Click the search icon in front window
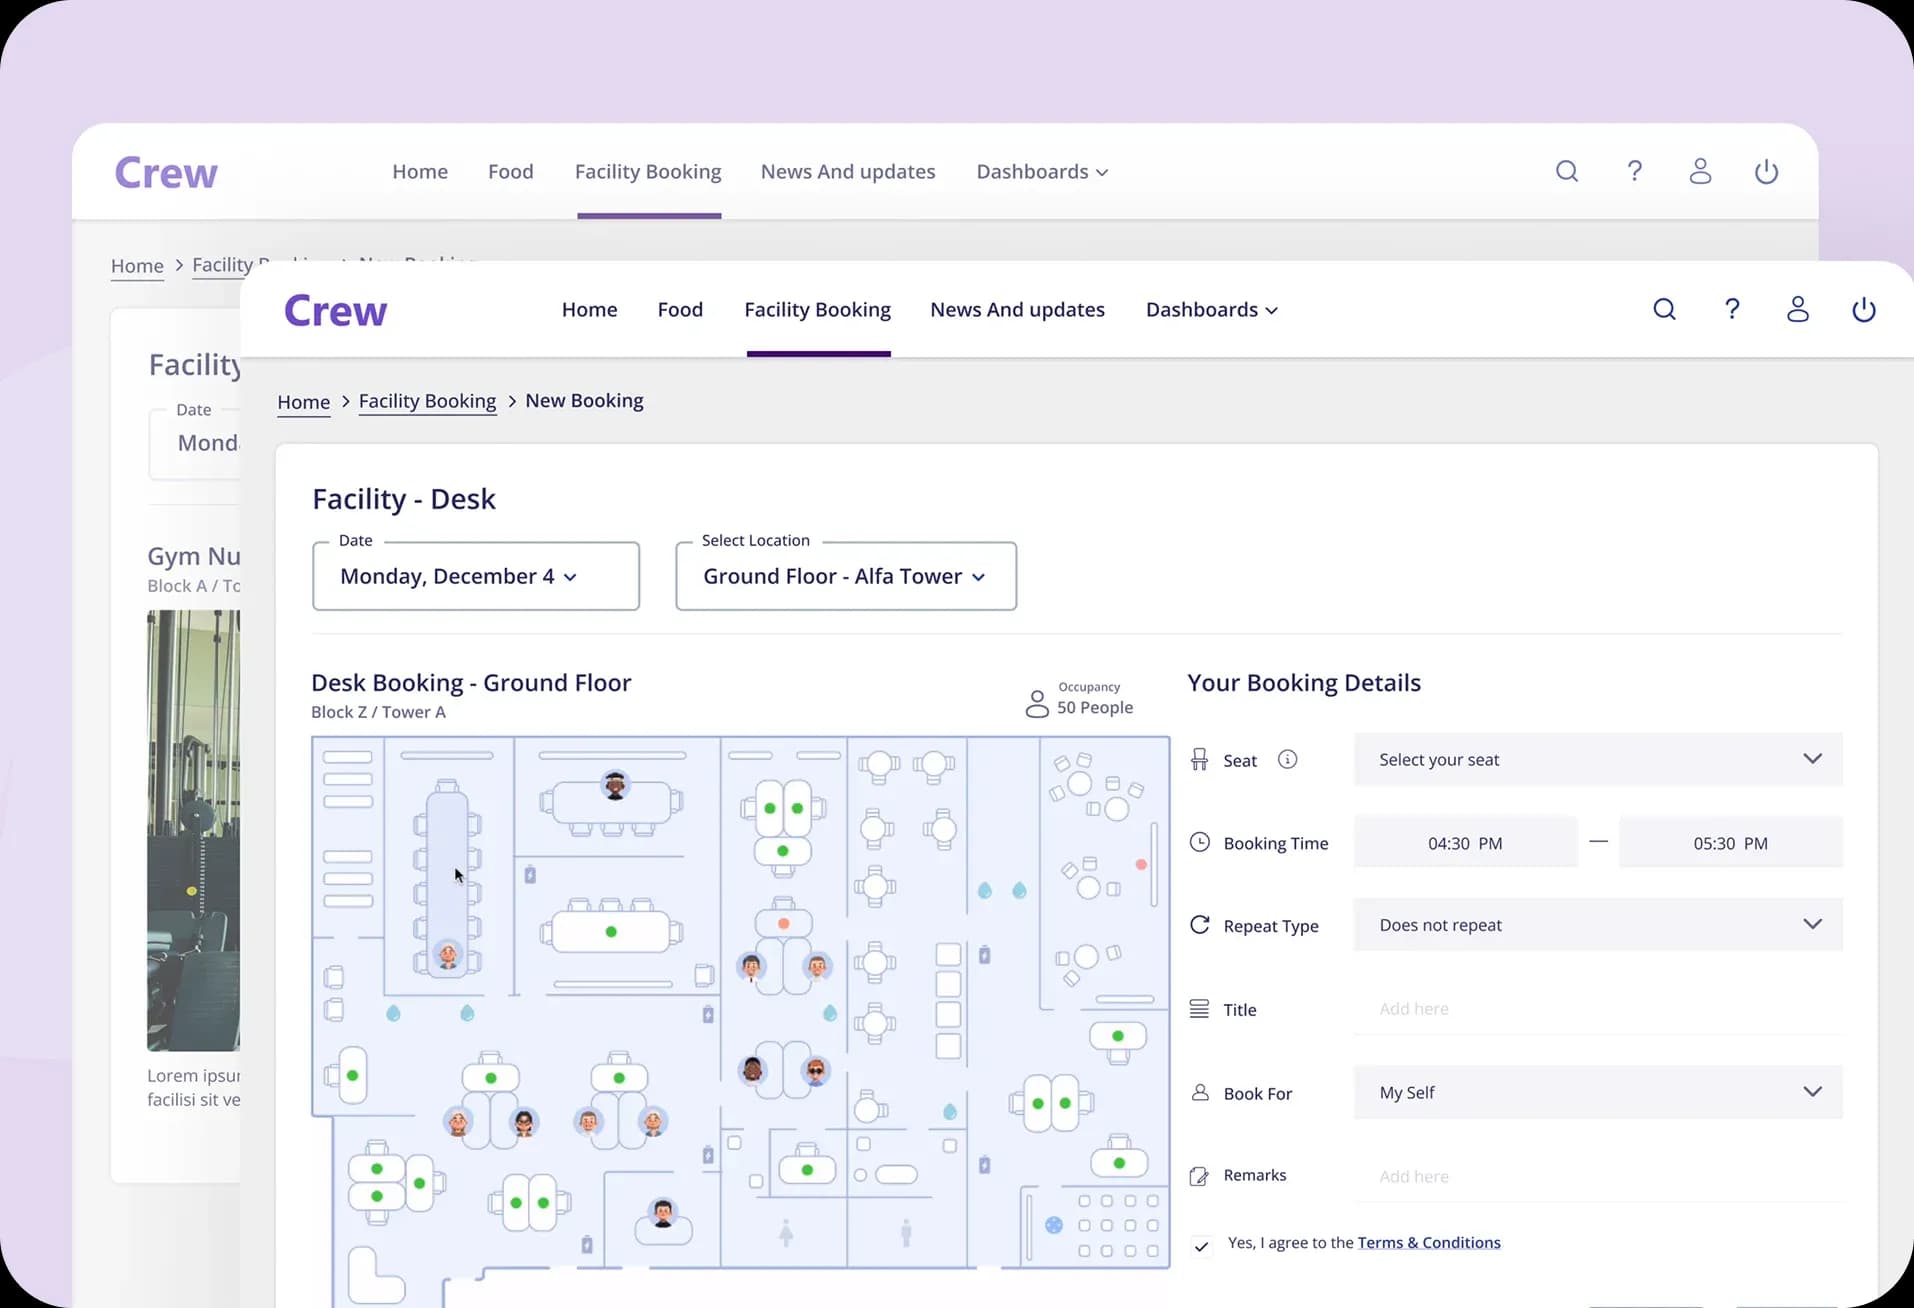This screenshot has height=1308, width=1914. pos(1664,310)
